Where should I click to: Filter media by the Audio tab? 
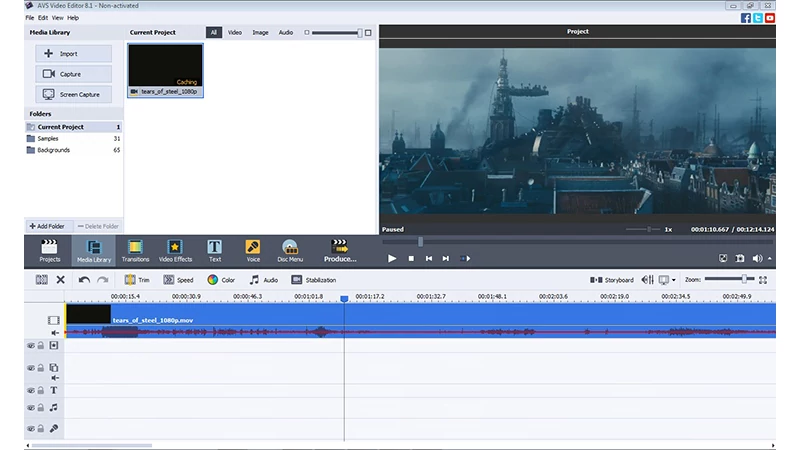(286, 32)
